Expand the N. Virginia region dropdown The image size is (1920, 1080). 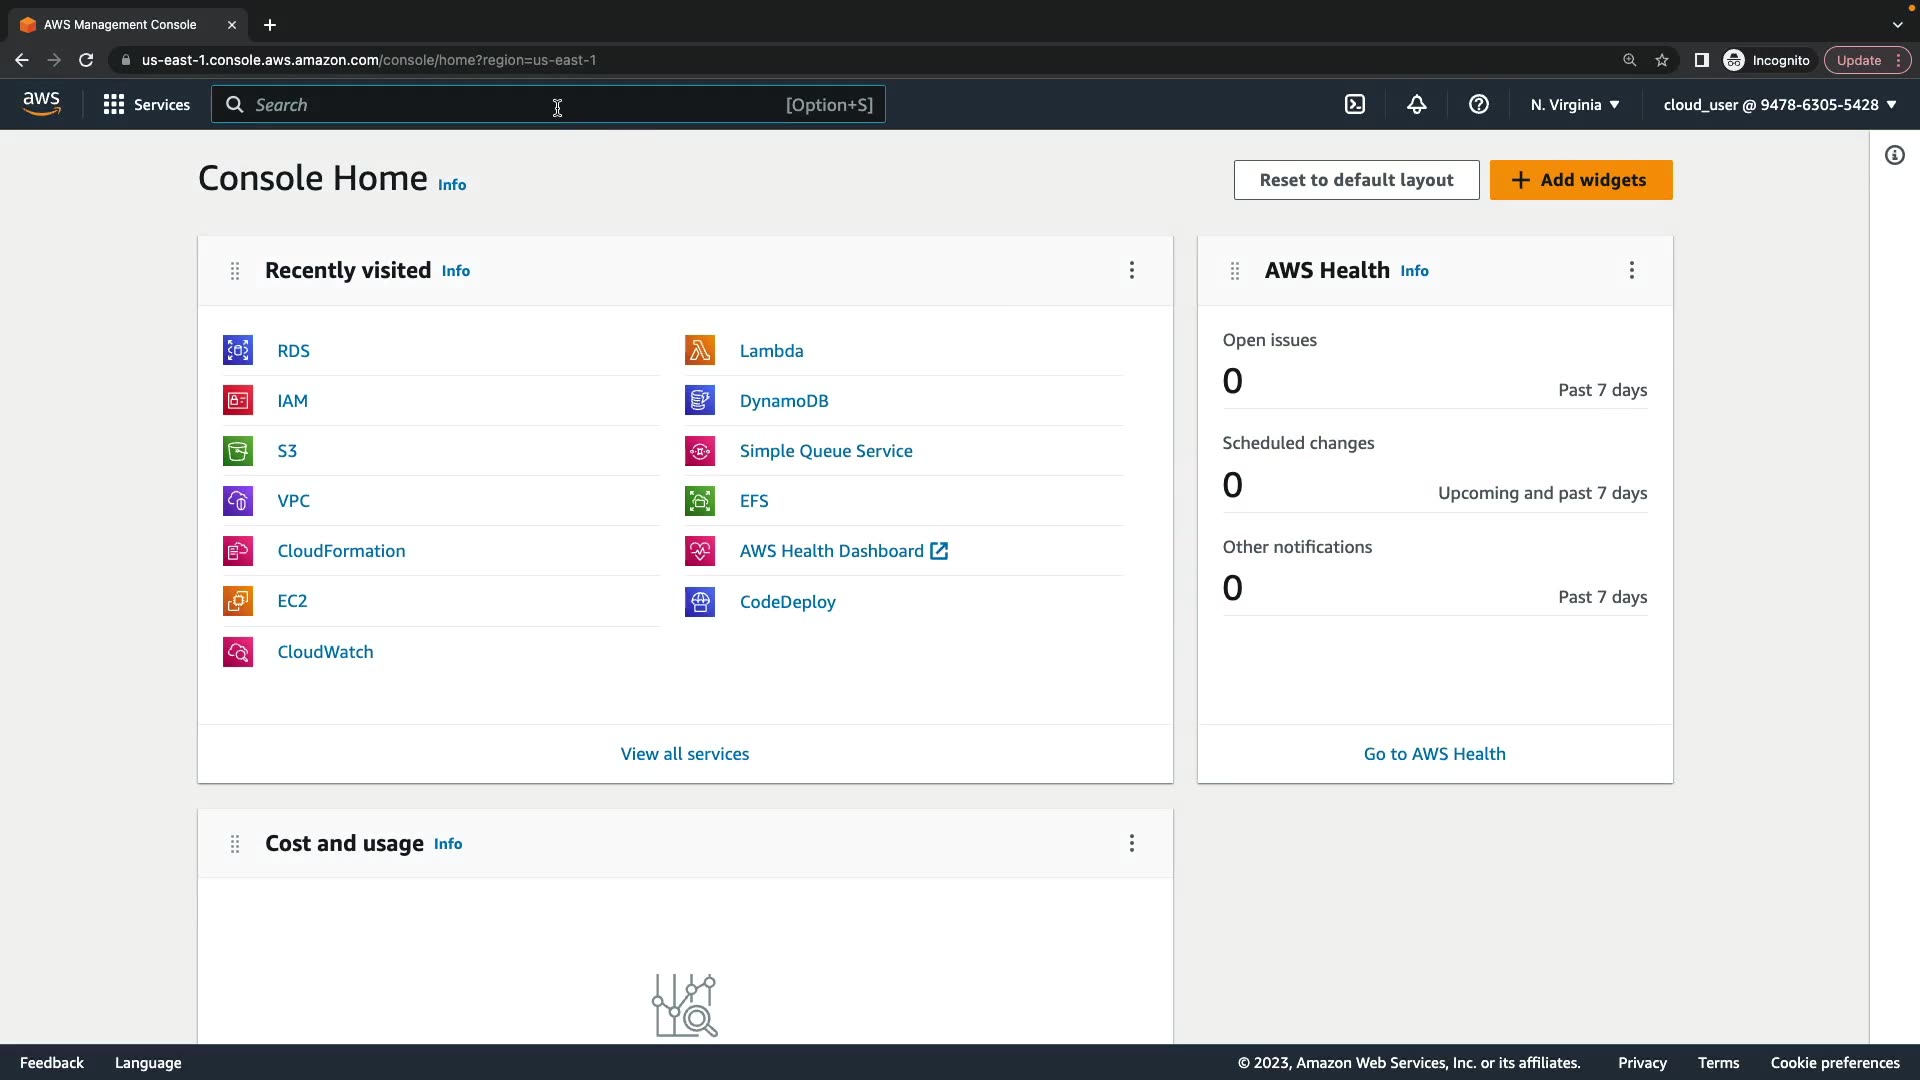[1575, 104]
